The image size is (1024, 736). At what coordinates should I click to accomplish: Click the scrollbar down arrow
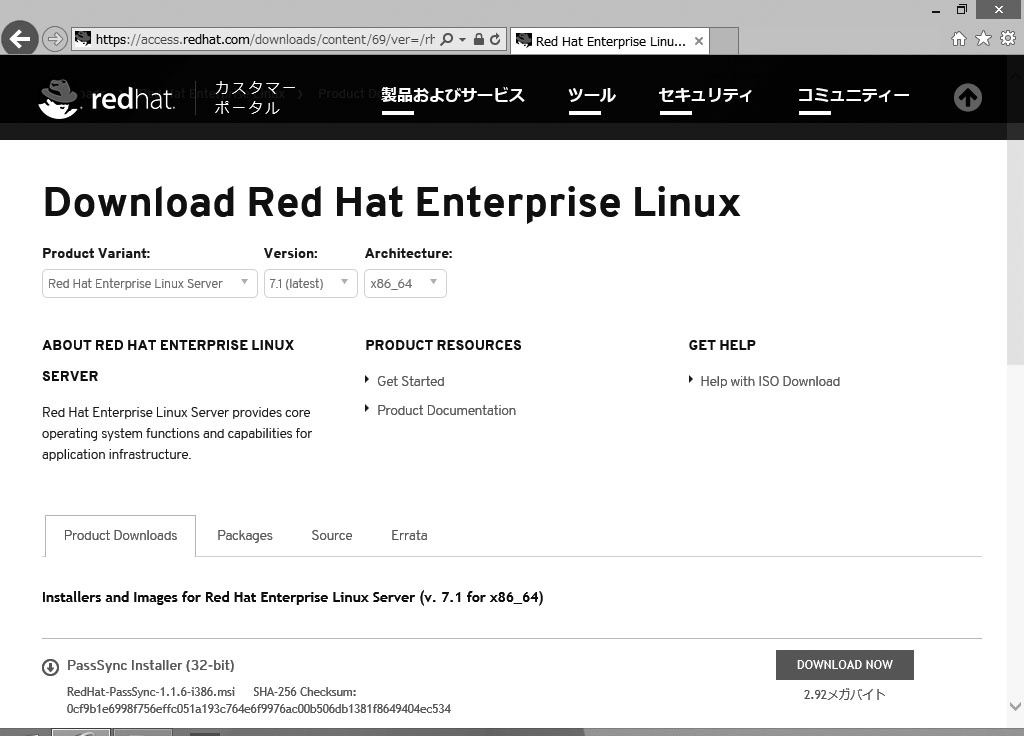click(x=1015, y=706)
